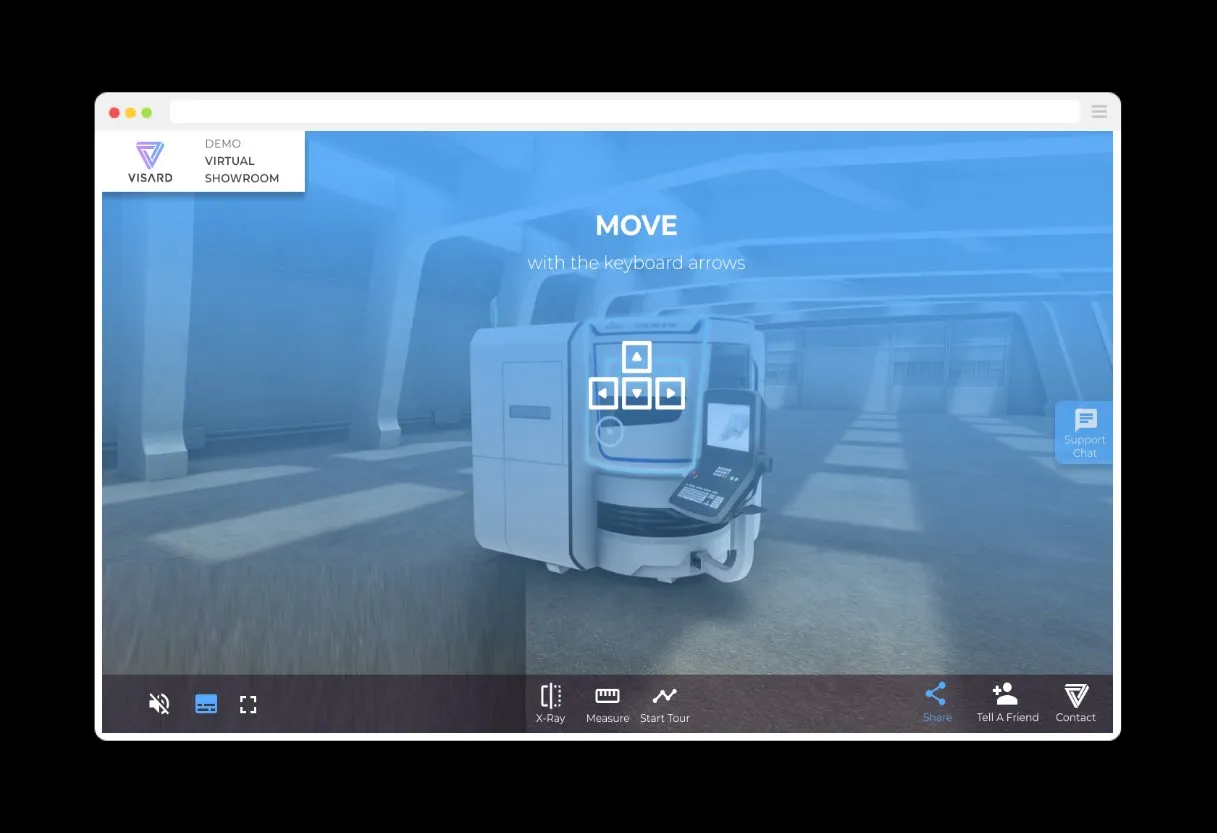Open the Contact option
1217x833 pixels.
tap(1076, 703)
